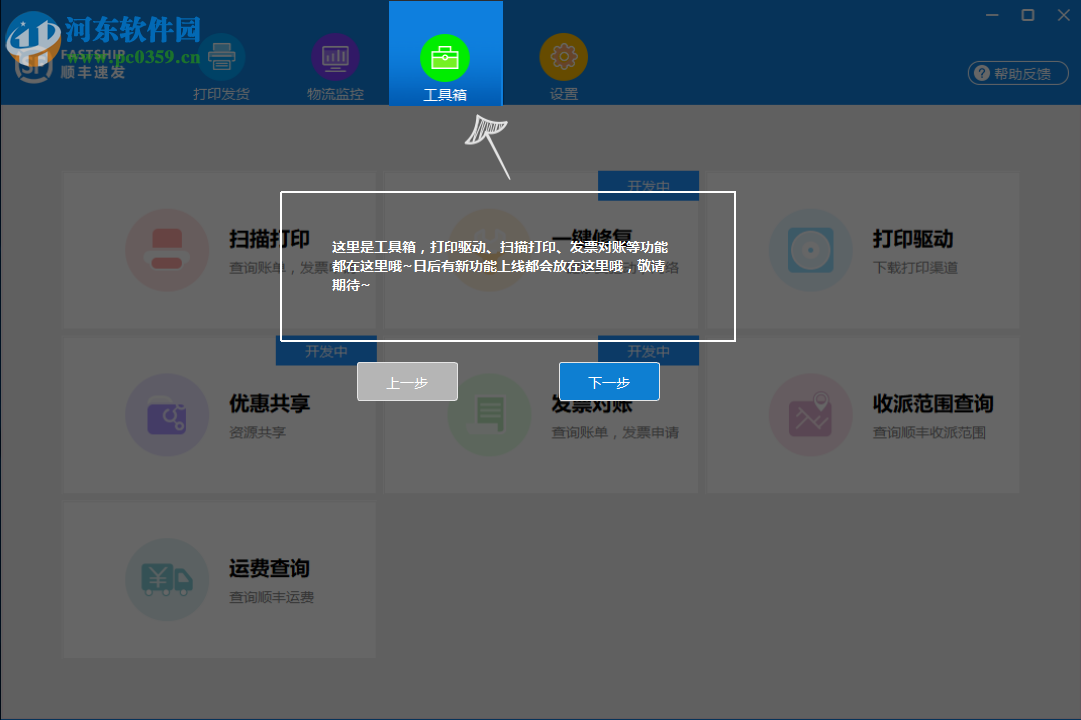Click the purple 优惠共享 wallet icon
1081x720 pixels.
tap(167, 415)
